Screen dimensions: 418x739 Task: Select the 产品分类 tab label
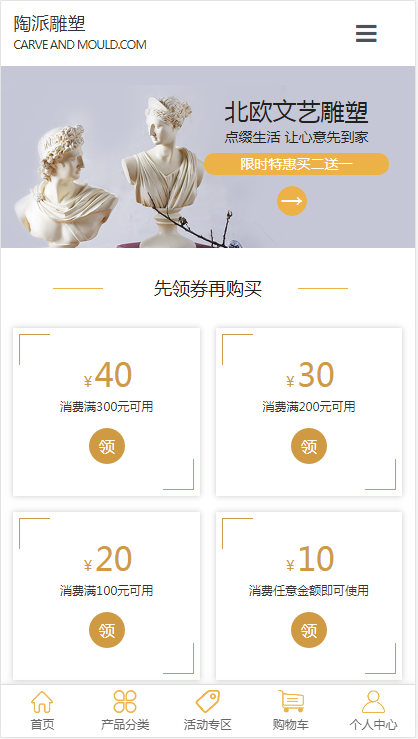pyautogui.click(x=125, y=724)
